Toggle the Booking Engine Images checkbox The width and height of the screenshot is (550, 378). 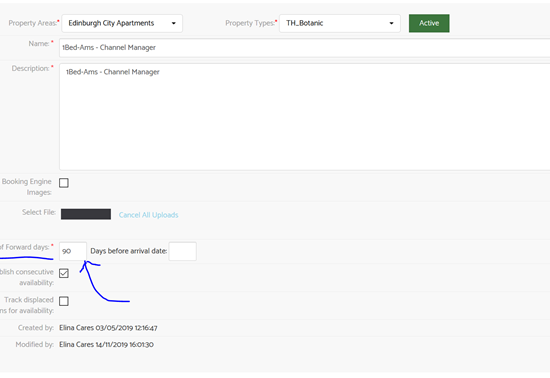click(64, 183)
